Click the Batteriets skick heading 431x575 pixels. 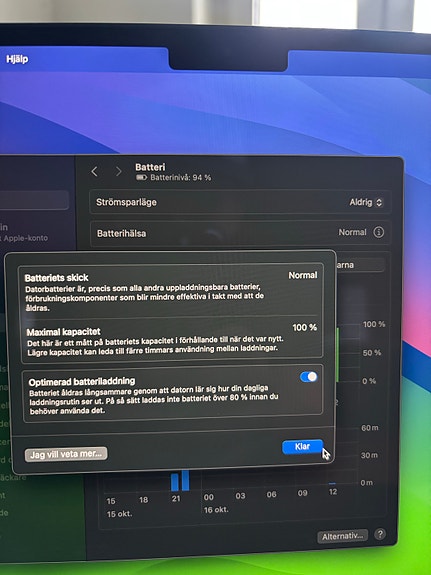pos(56,278)
